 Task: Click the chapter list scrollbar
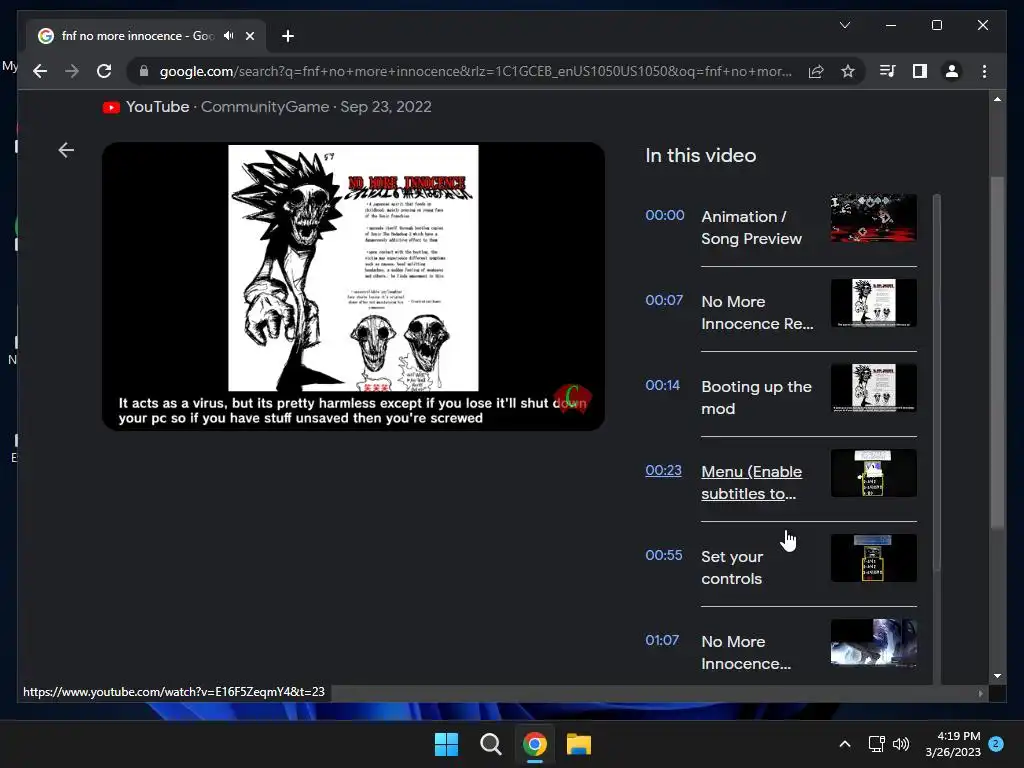pos(937,382)
